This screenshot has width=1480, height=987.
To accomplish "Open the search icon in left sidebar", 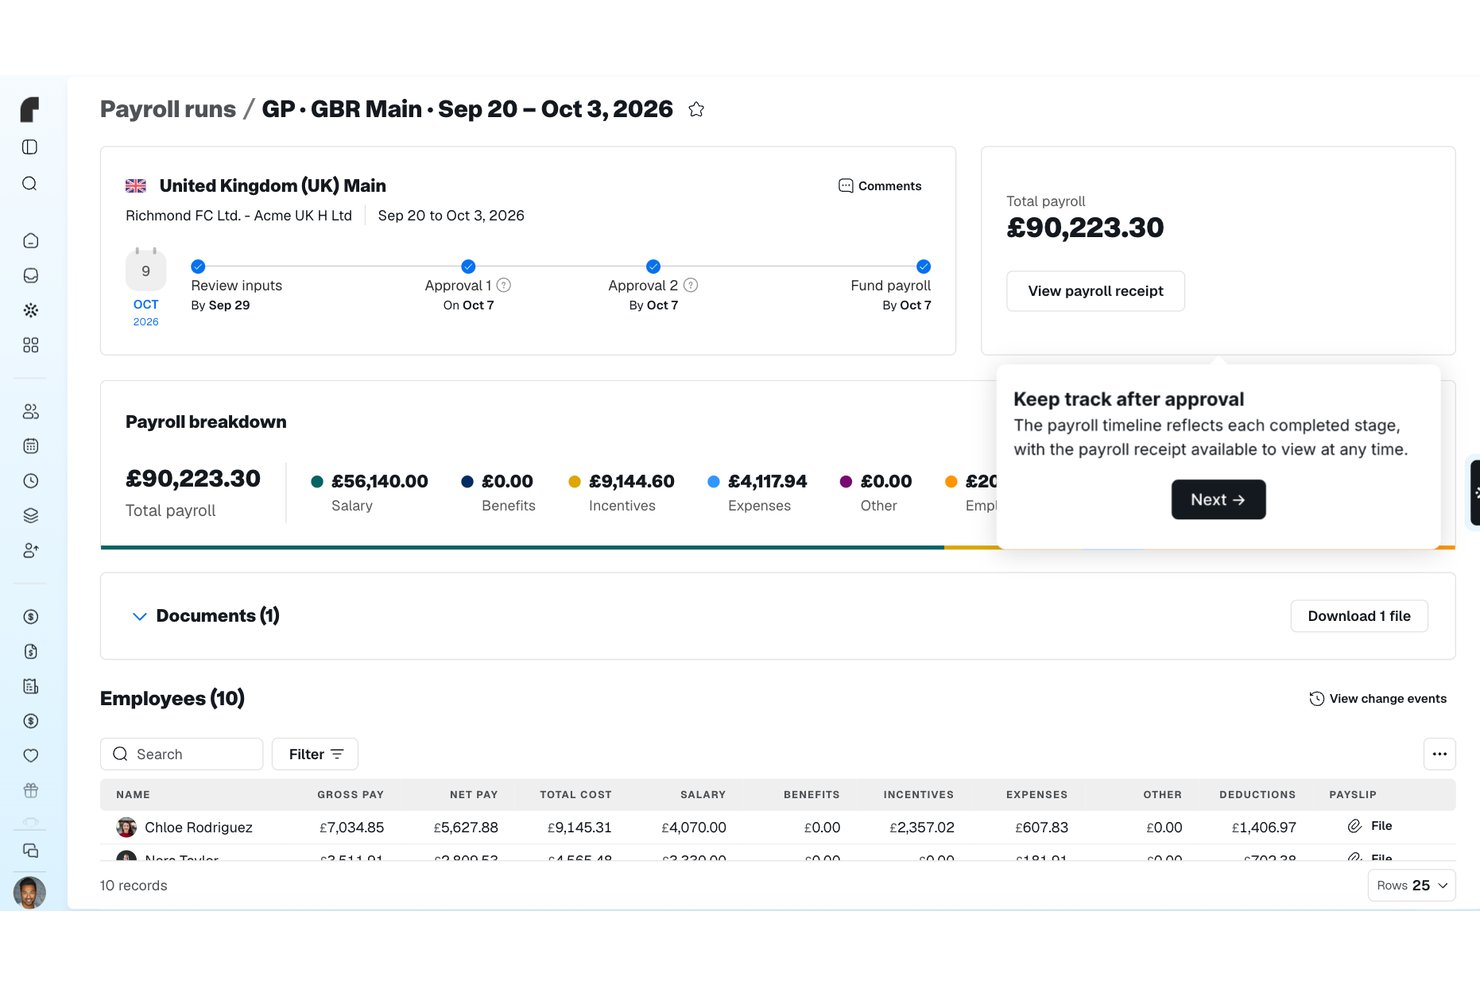I will (x=30, y=184).
